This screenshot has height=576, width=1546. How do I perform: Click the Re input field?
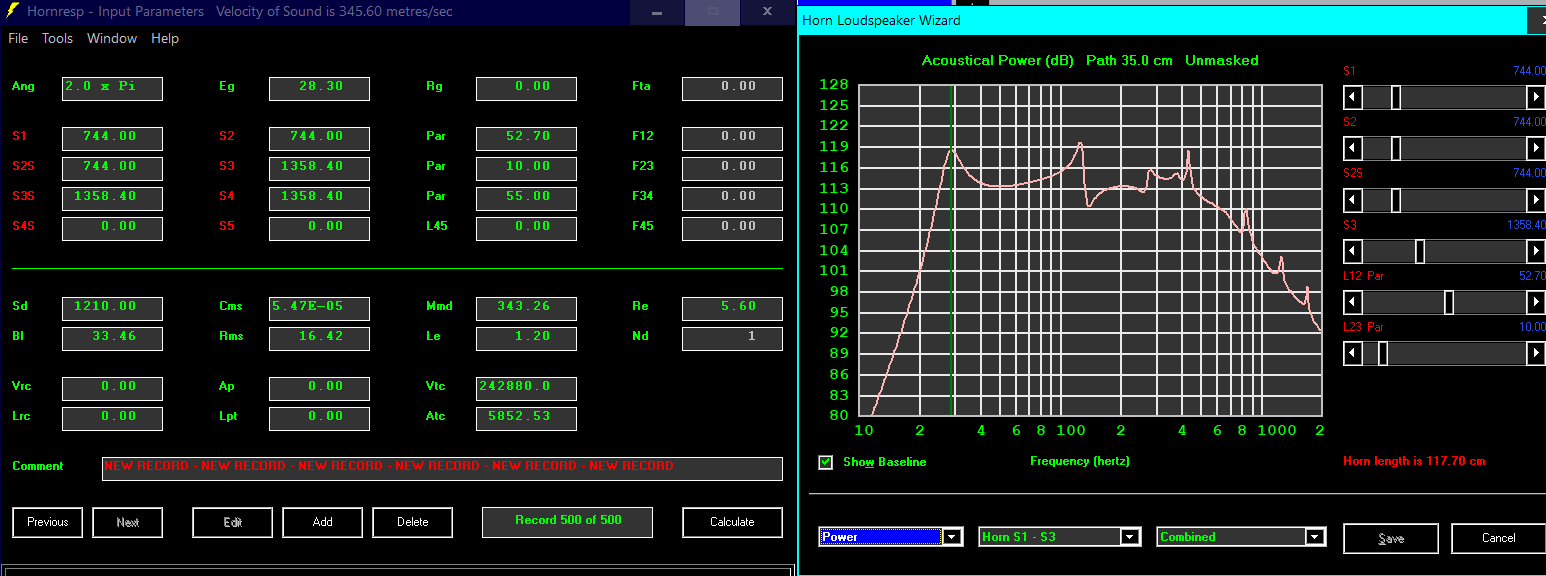pos(733,308)
